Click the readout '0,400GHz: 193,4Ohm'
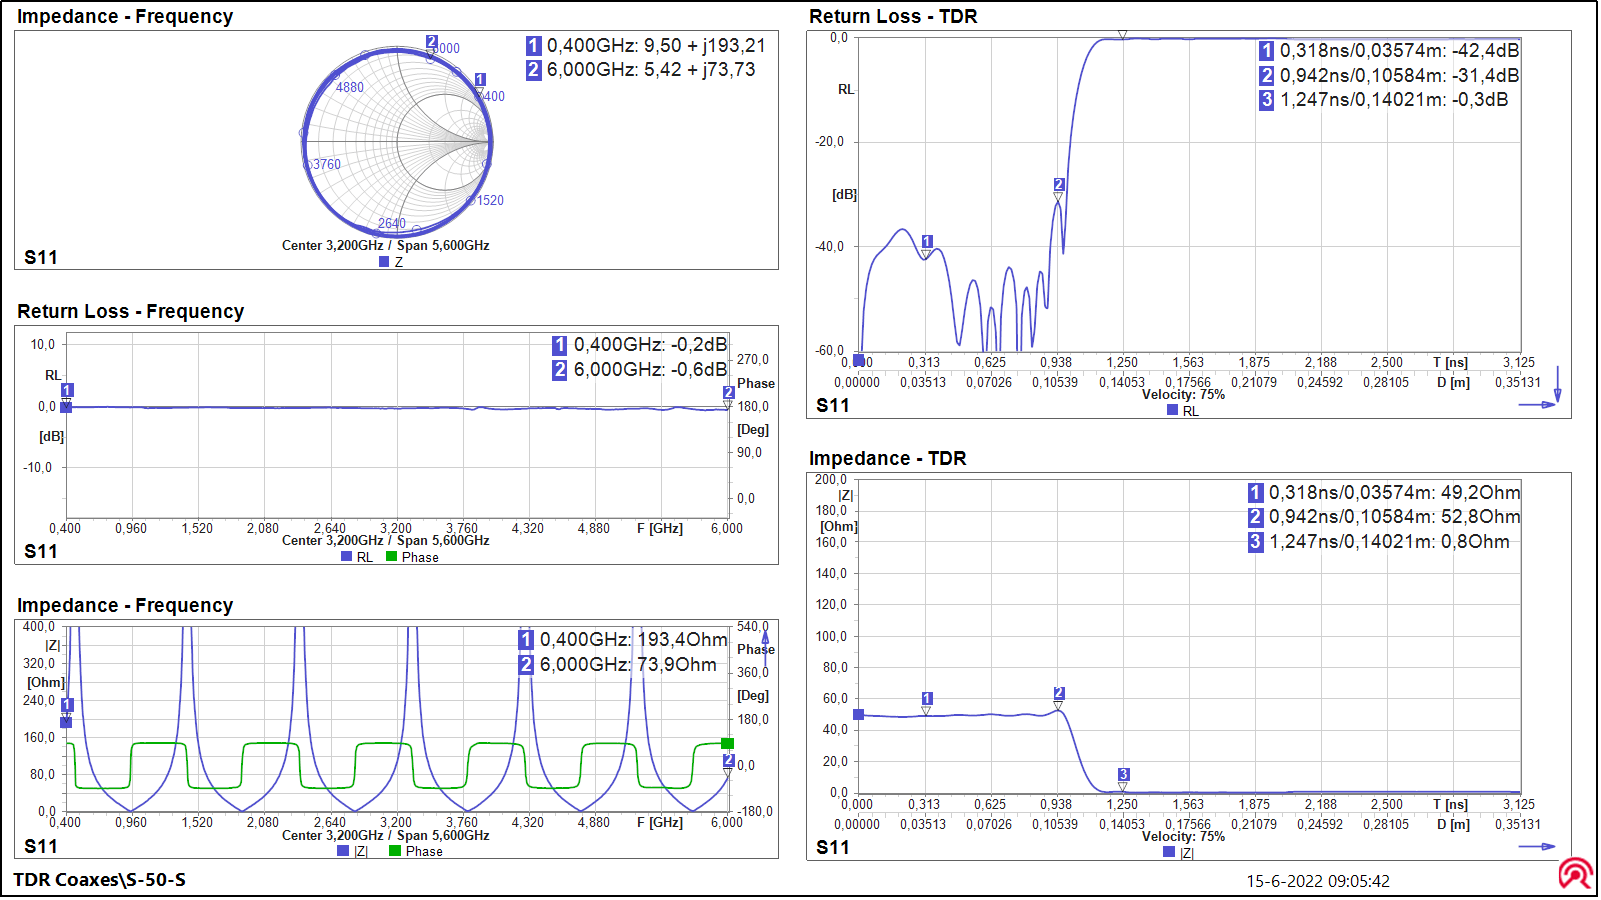Viewport: 1601px width, 900px height. (633, 640)
